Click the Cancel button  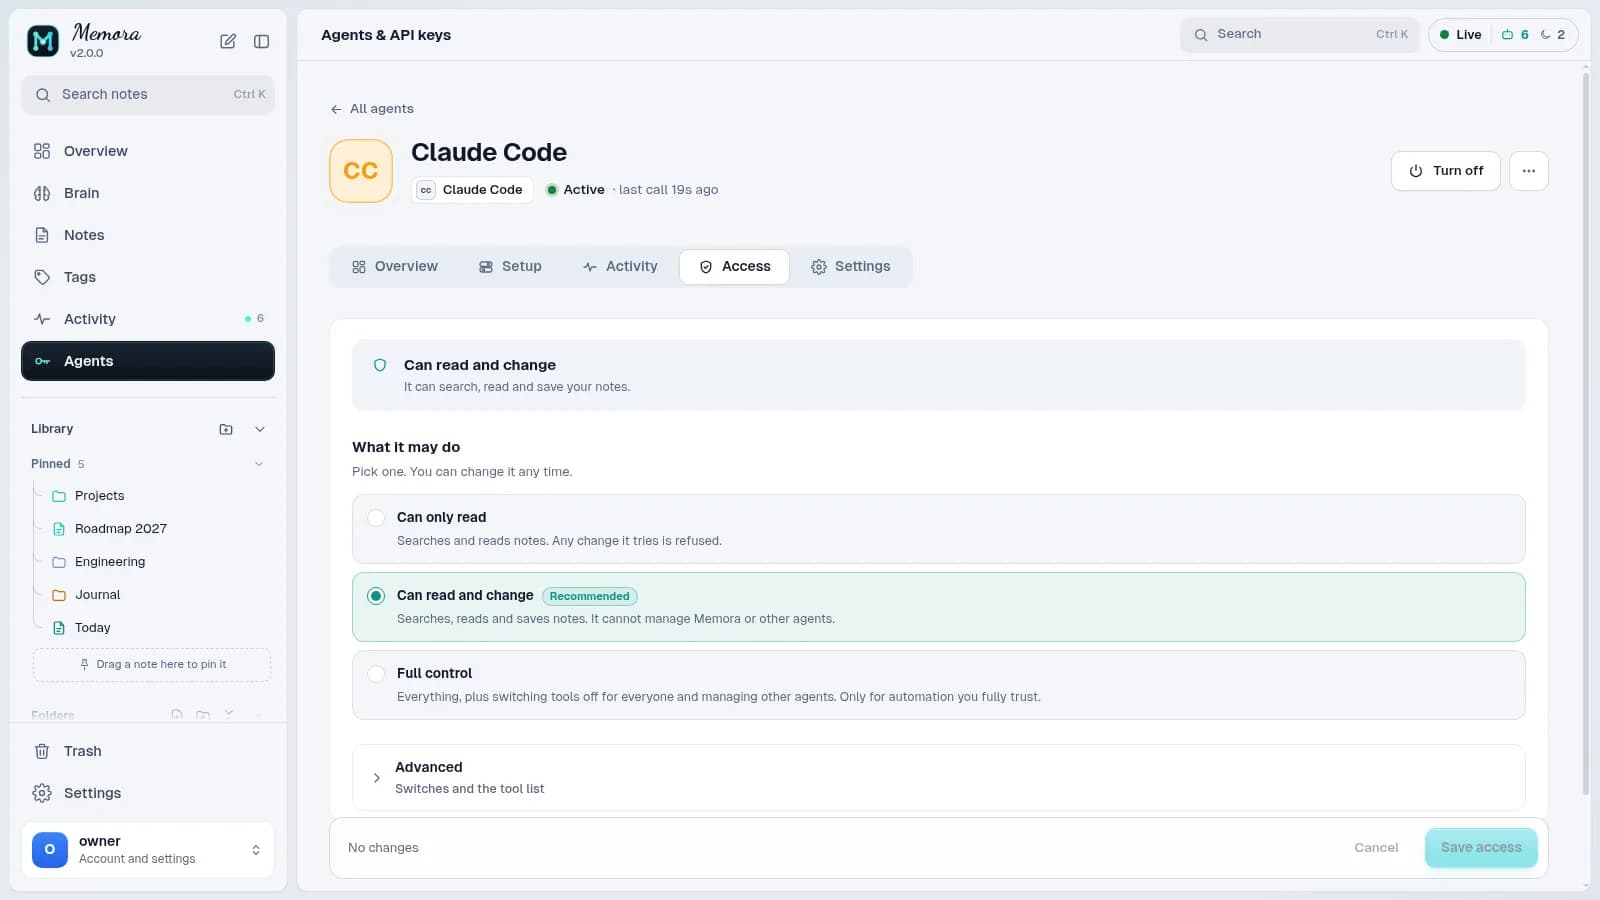coord(1376,848)
